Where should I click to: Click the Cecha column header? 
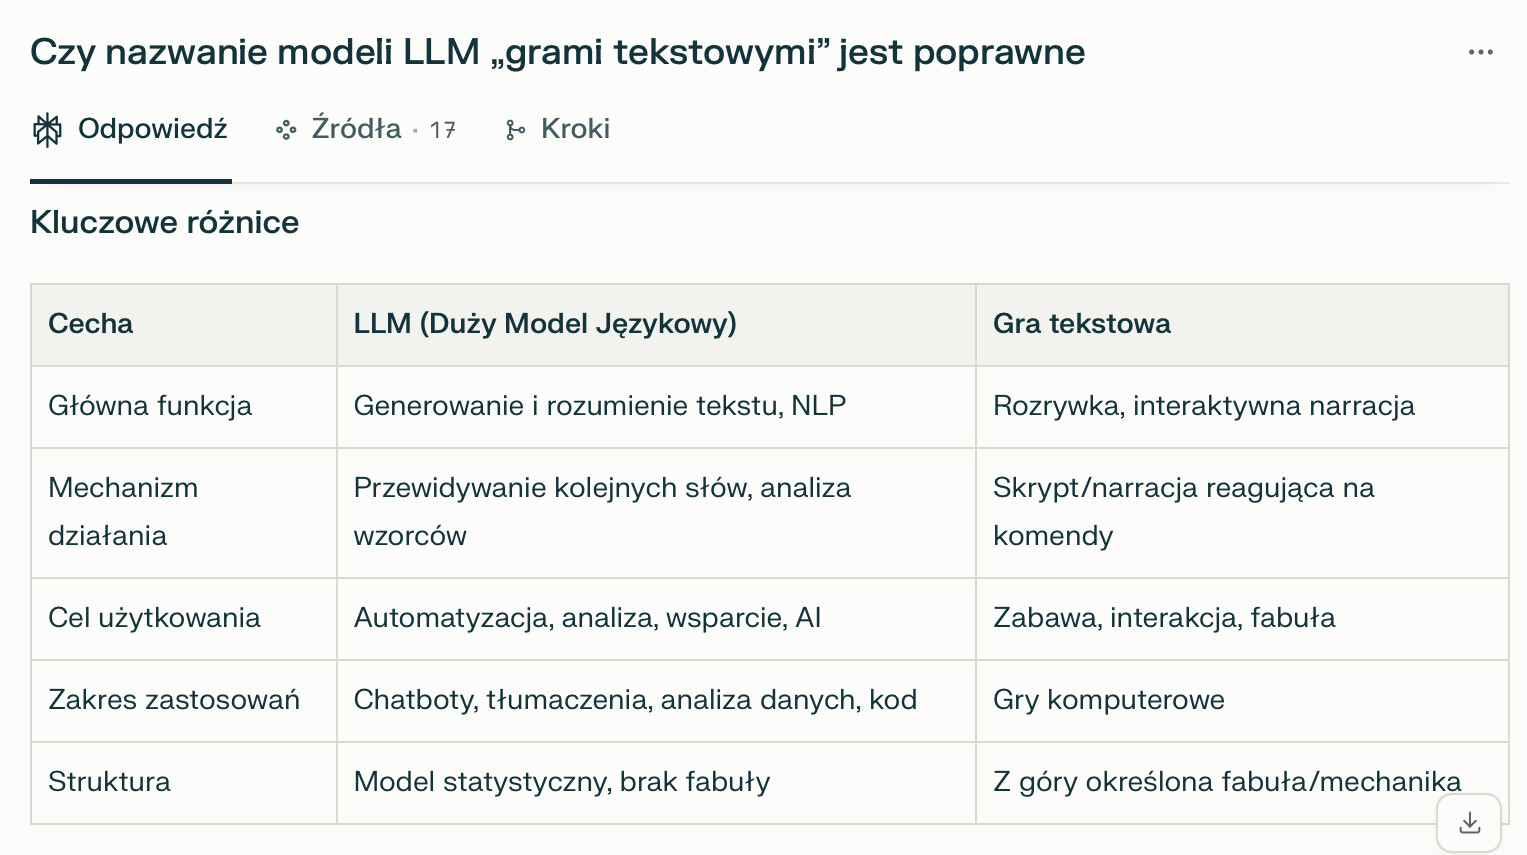91,324
